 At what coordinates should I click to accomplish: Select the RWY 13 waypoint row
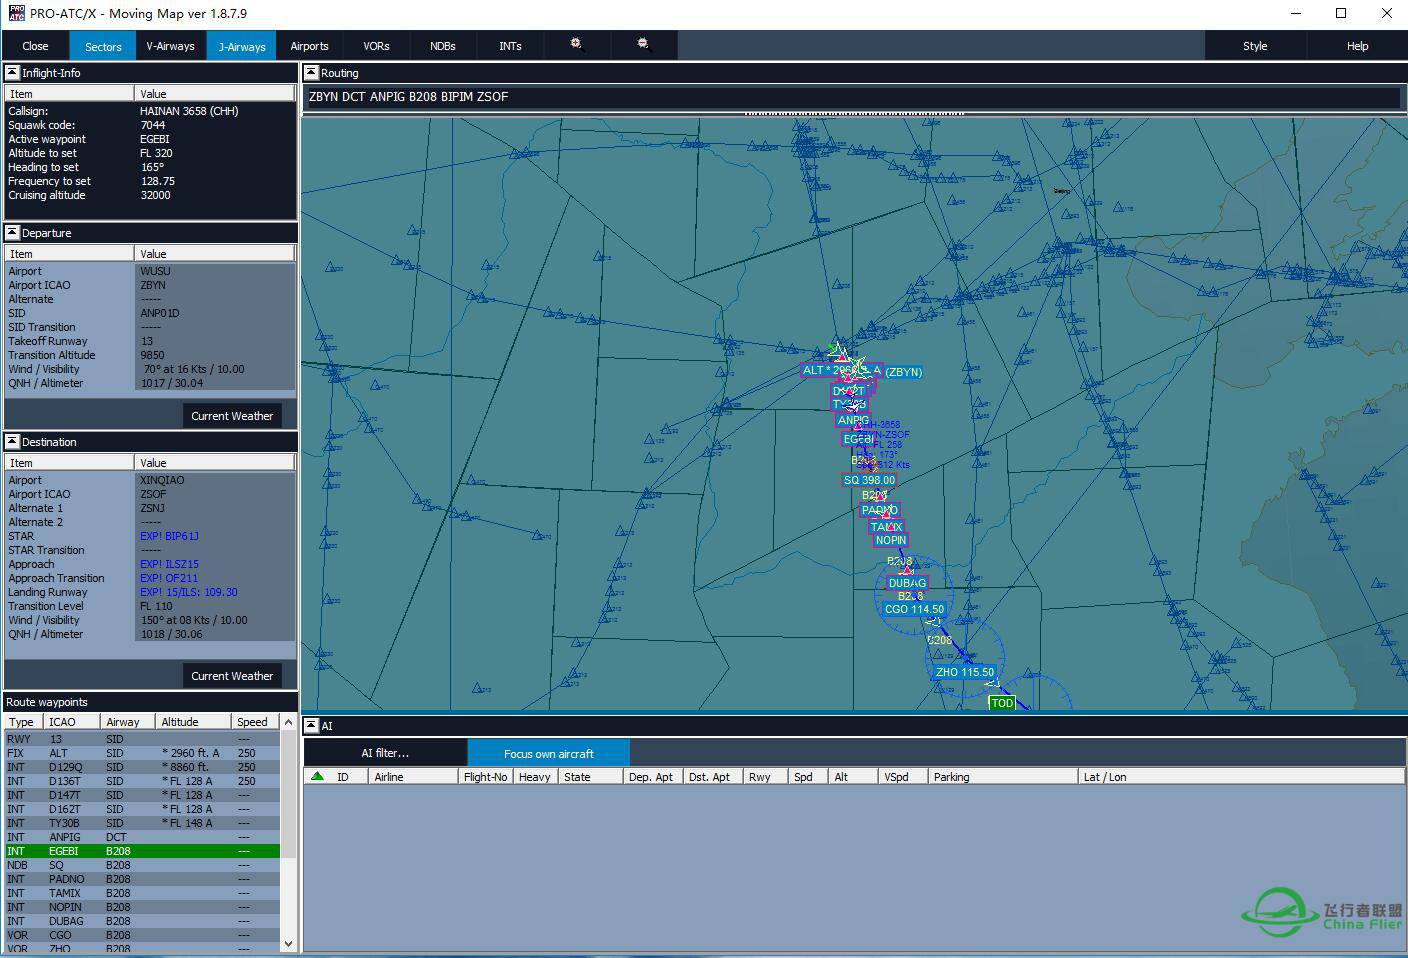click(143, 739)
